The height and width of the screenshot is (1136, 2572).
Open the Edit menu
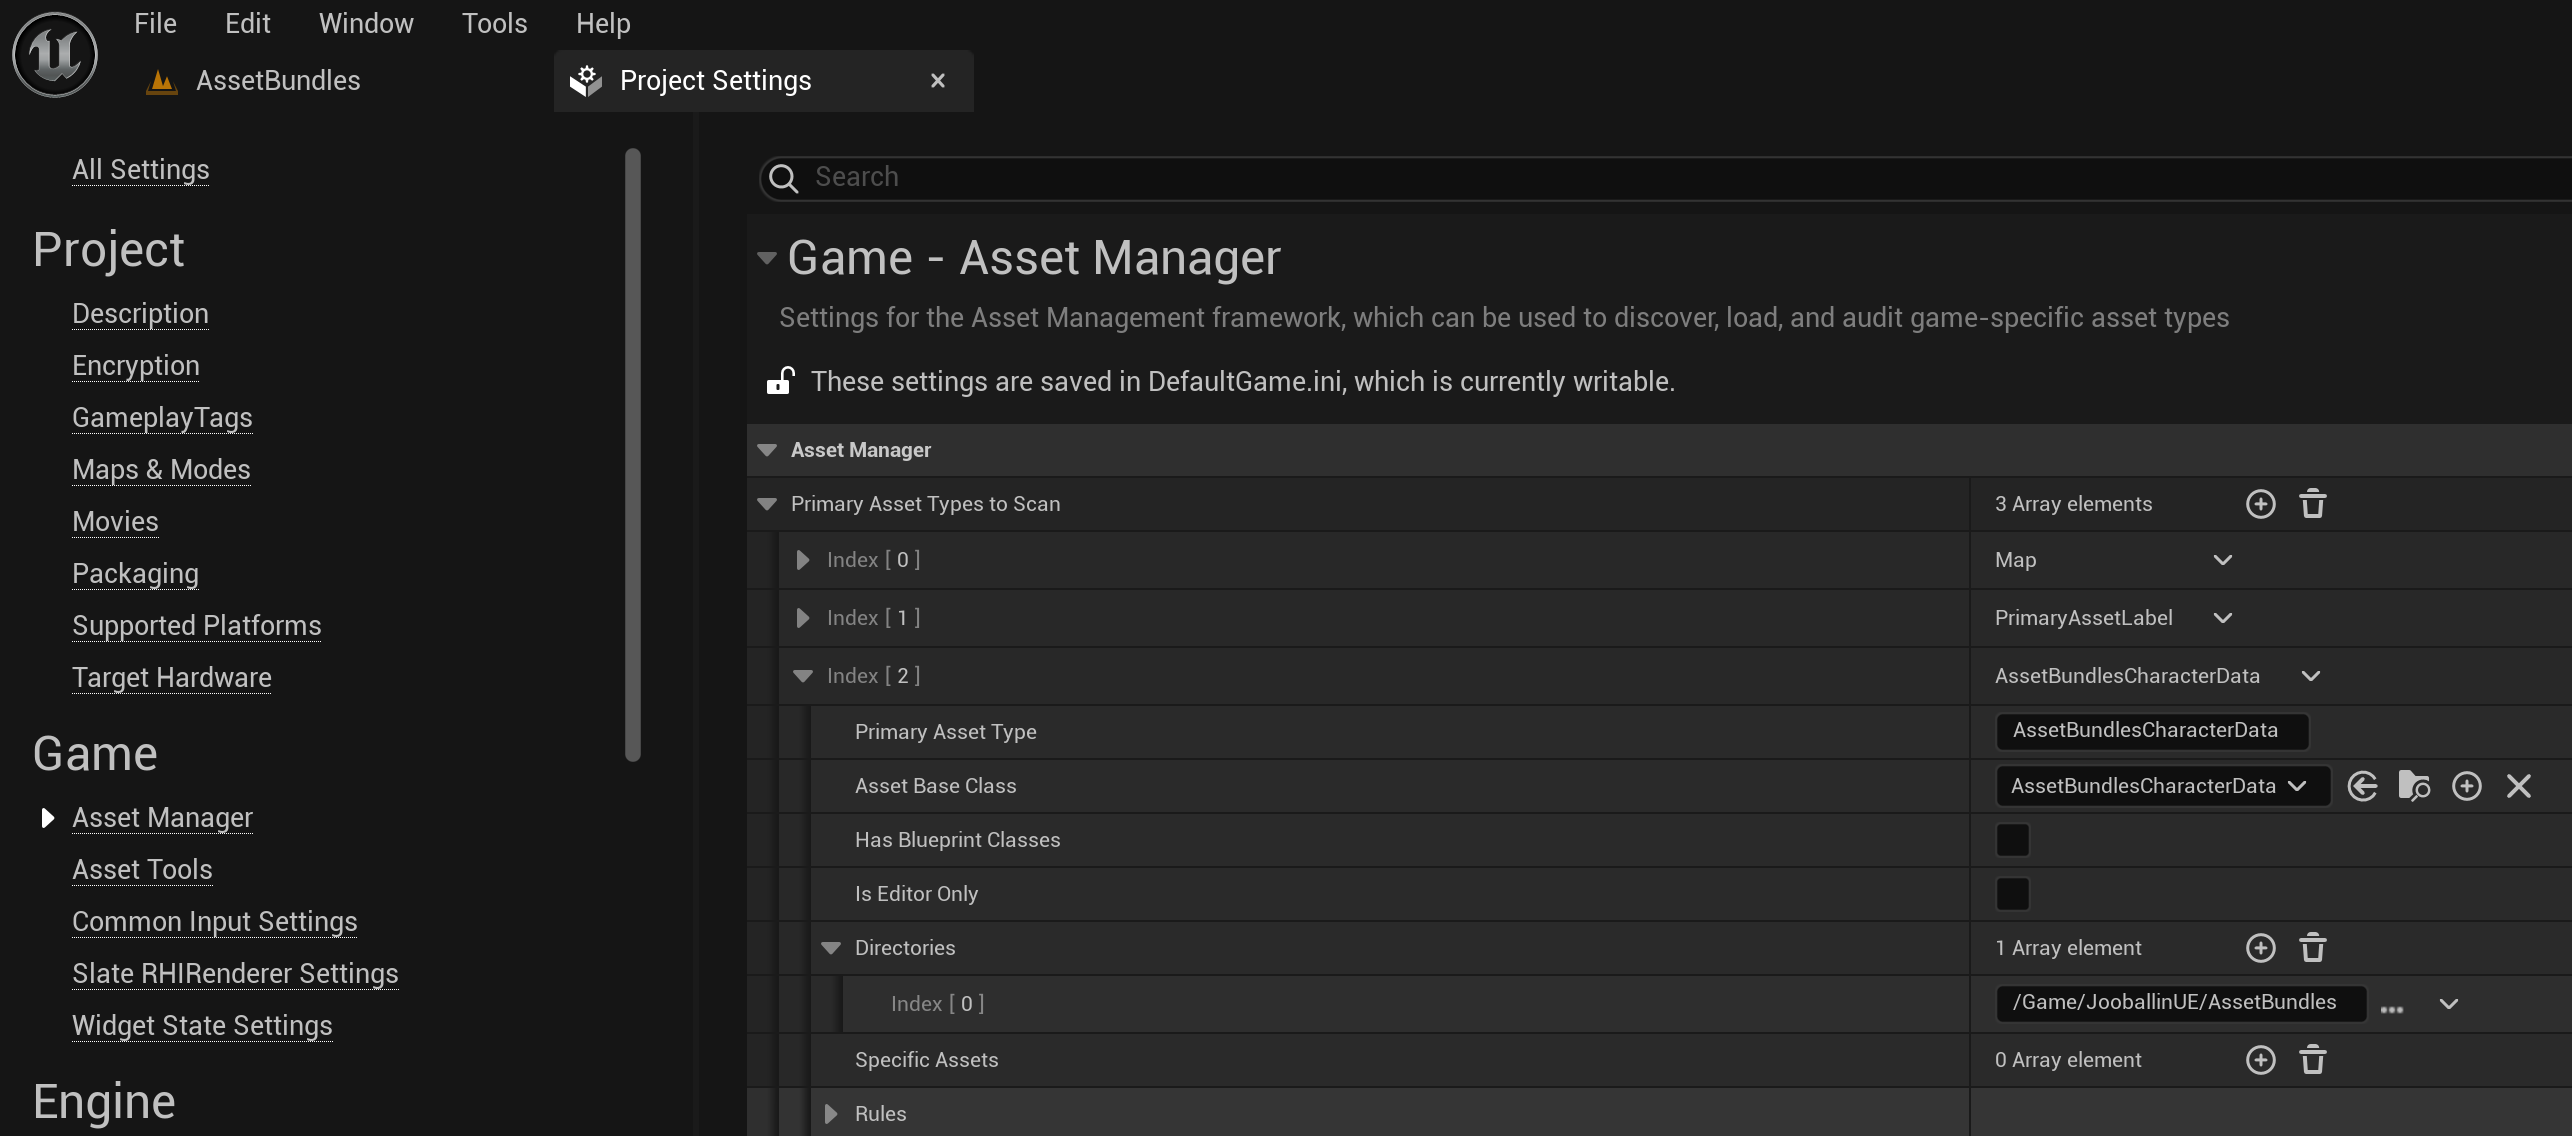click(247, 23)
